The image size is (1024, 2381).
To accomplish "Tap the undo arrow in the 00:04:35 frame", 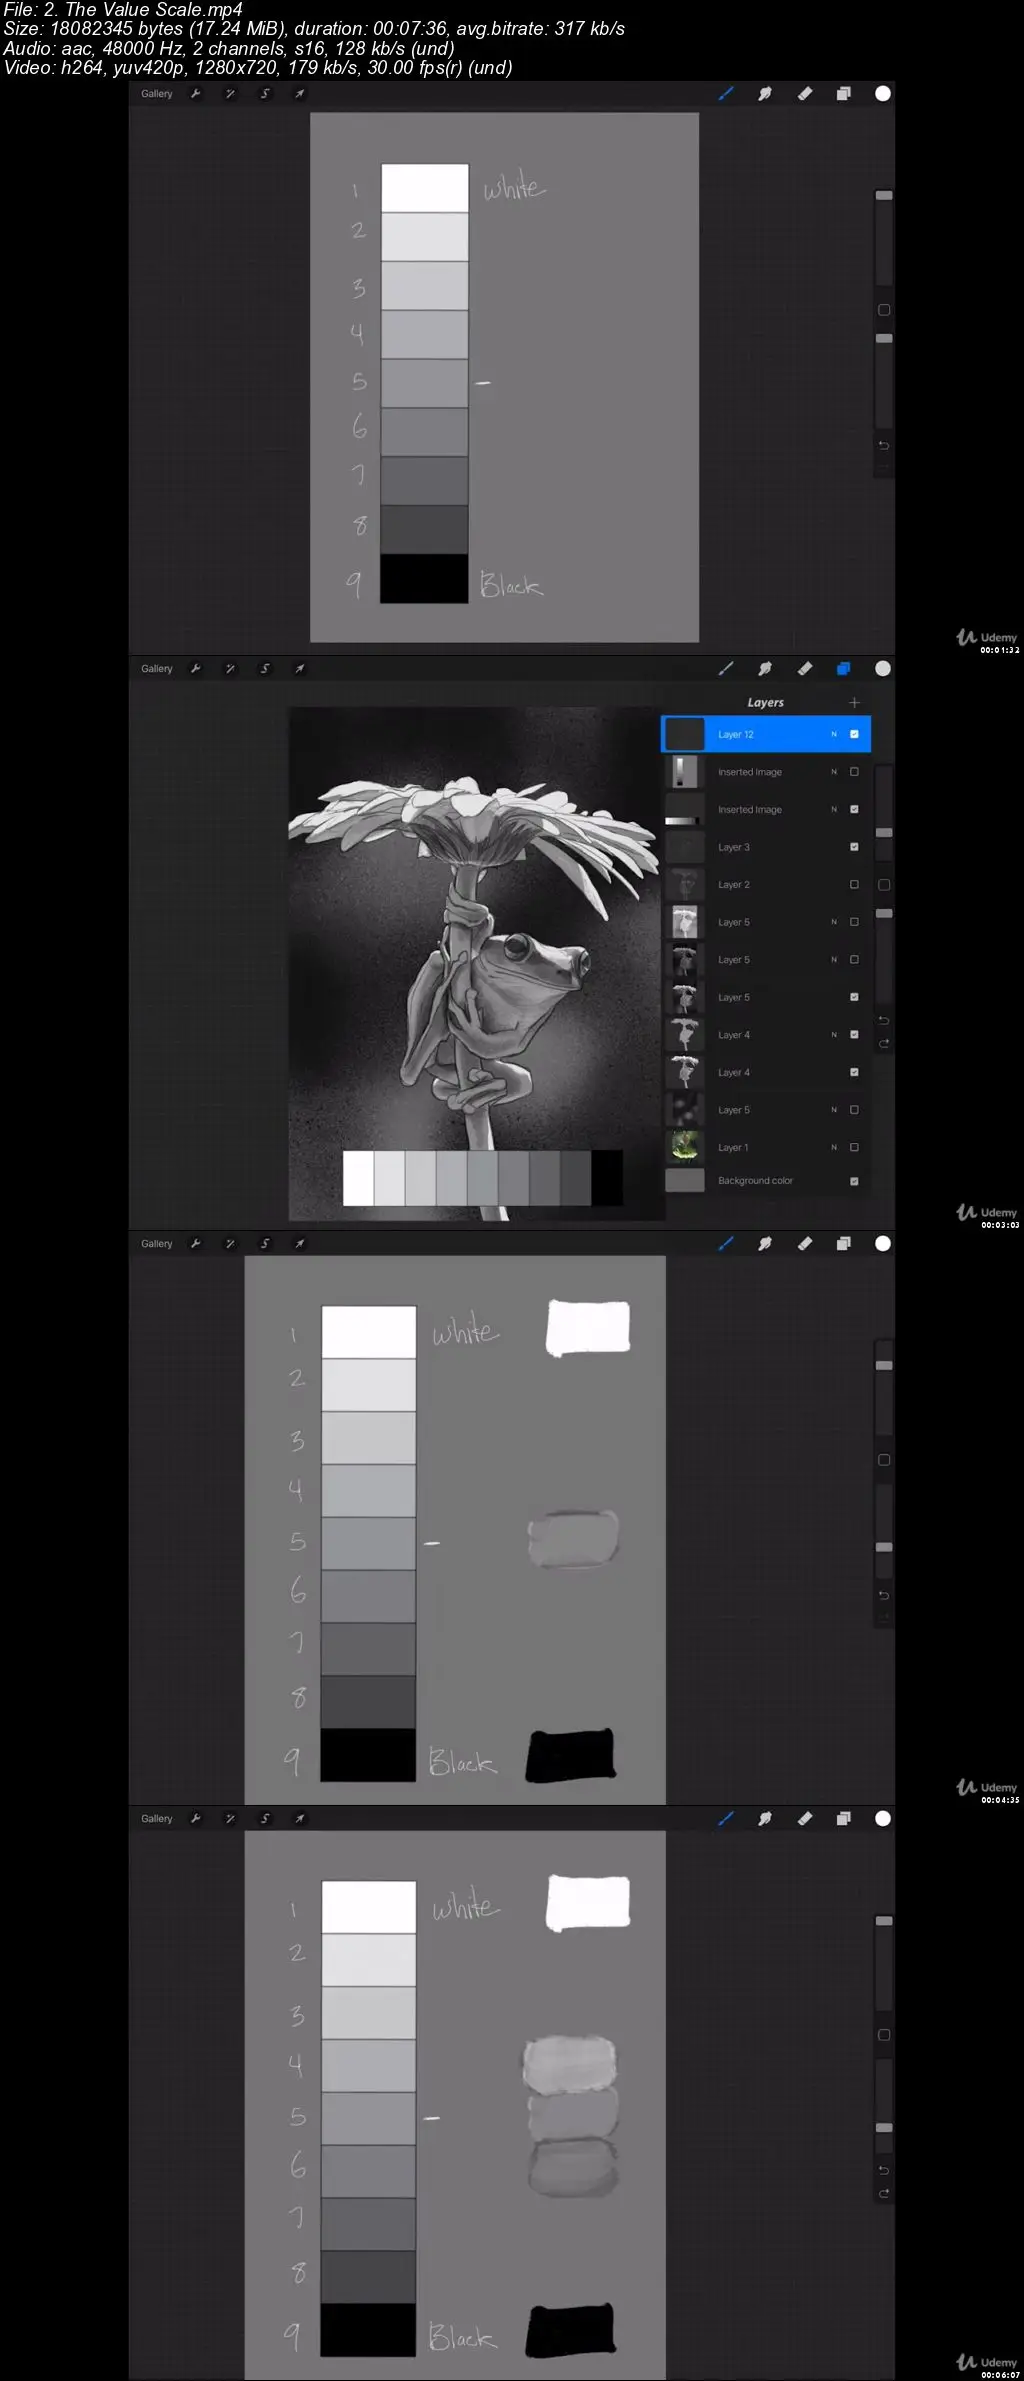I will point(884,1596).
